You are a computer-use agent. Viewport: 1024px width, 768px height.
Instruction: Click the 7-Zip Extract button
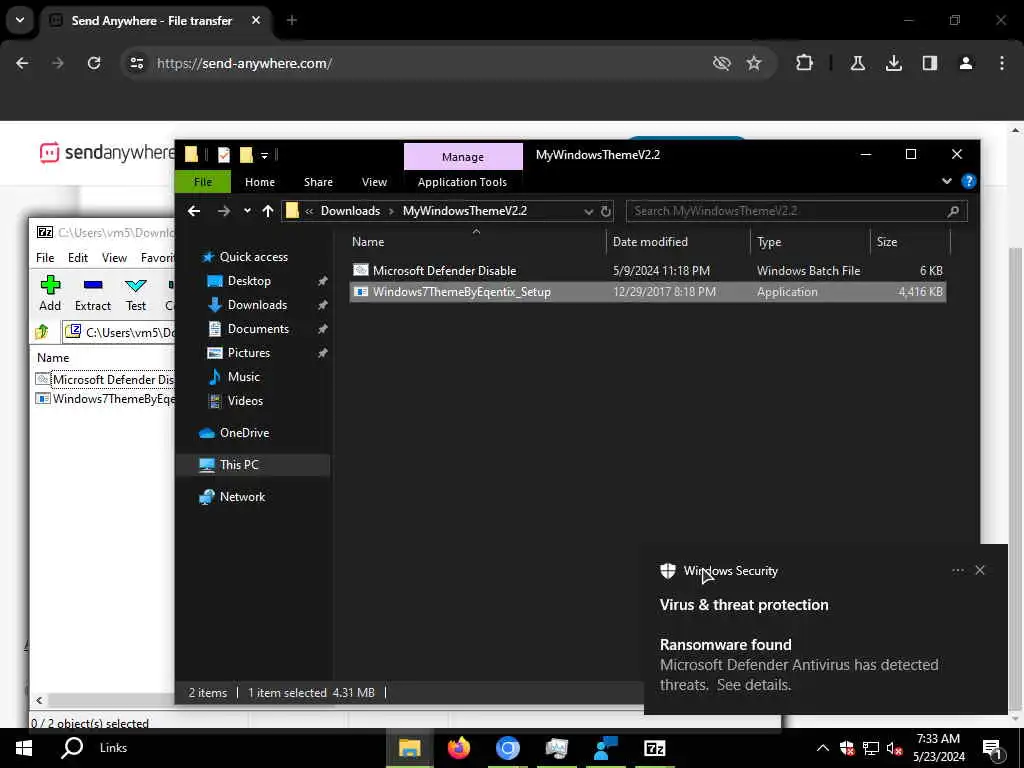click(x=93, y=294)
